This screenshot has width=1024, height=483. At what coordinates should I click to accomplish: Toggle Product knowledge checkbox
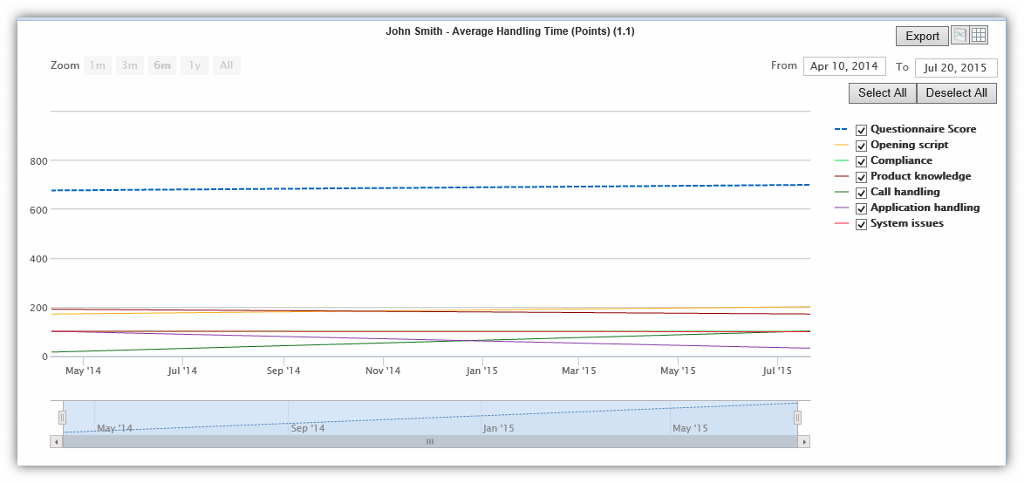pyautogui.click(x=861, y=178)
